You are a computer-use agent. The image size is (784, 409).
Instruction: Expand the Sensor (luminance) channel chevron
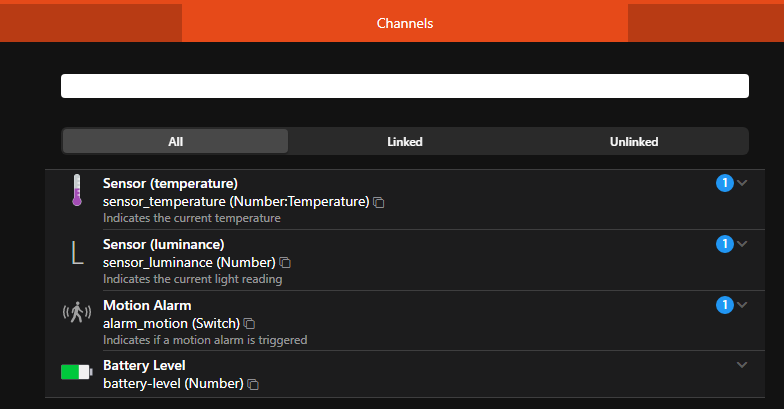point(742,244)
